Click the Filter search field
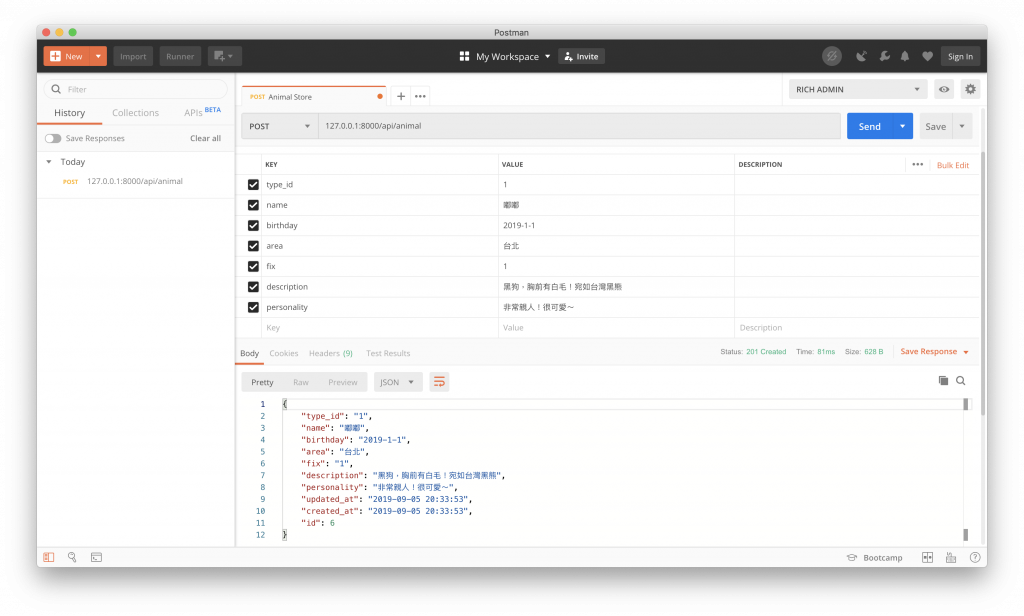Viewport: 1024px width, 616px height. point(136,89)
